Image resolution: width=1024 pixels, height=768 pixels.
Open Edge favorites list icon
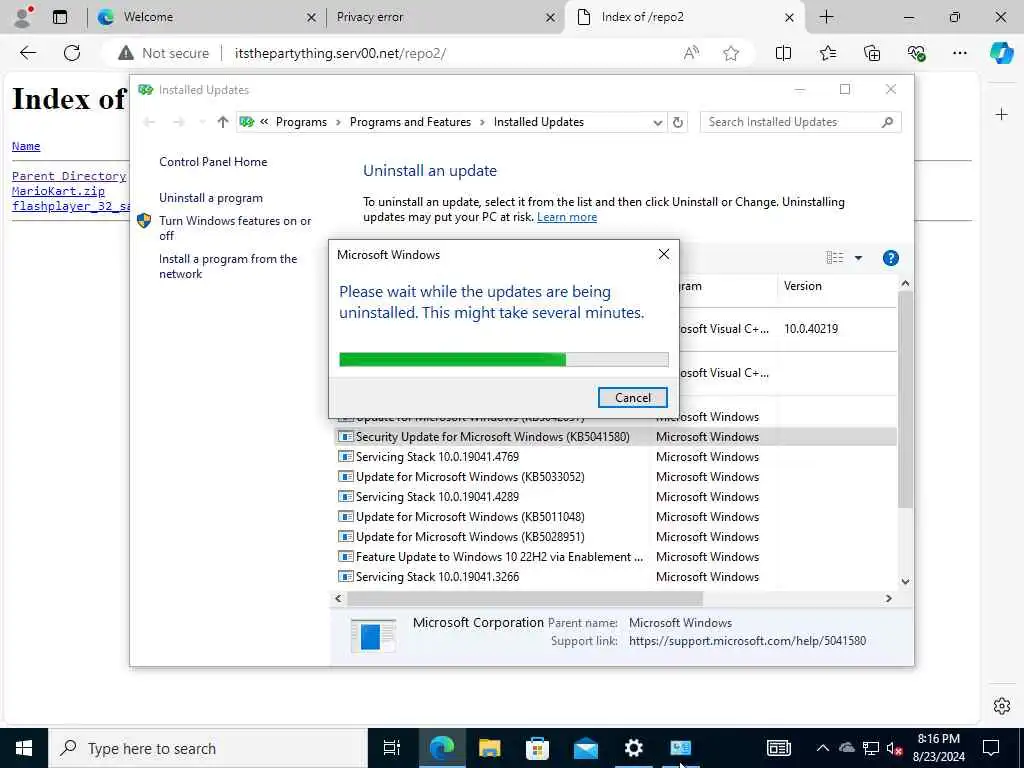click(x=827, y=53)
